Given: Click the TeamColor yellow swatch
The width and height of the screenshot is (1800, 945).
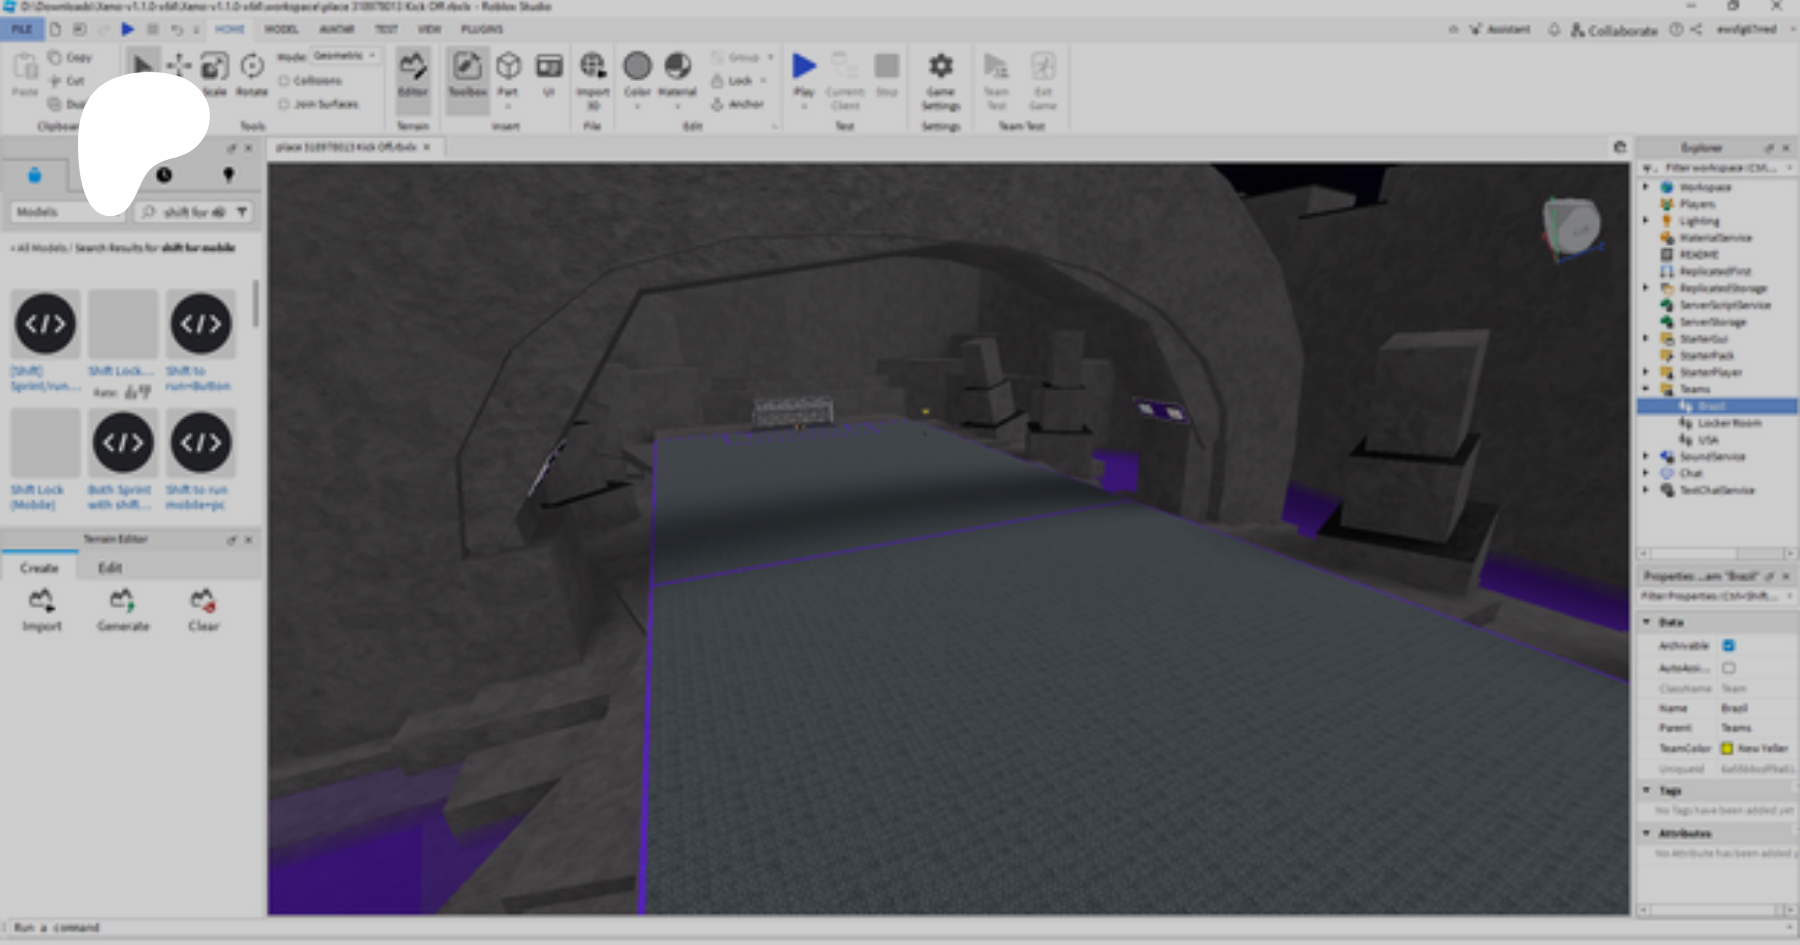Looking at the screenshot, I should [x=1727, y=748].
